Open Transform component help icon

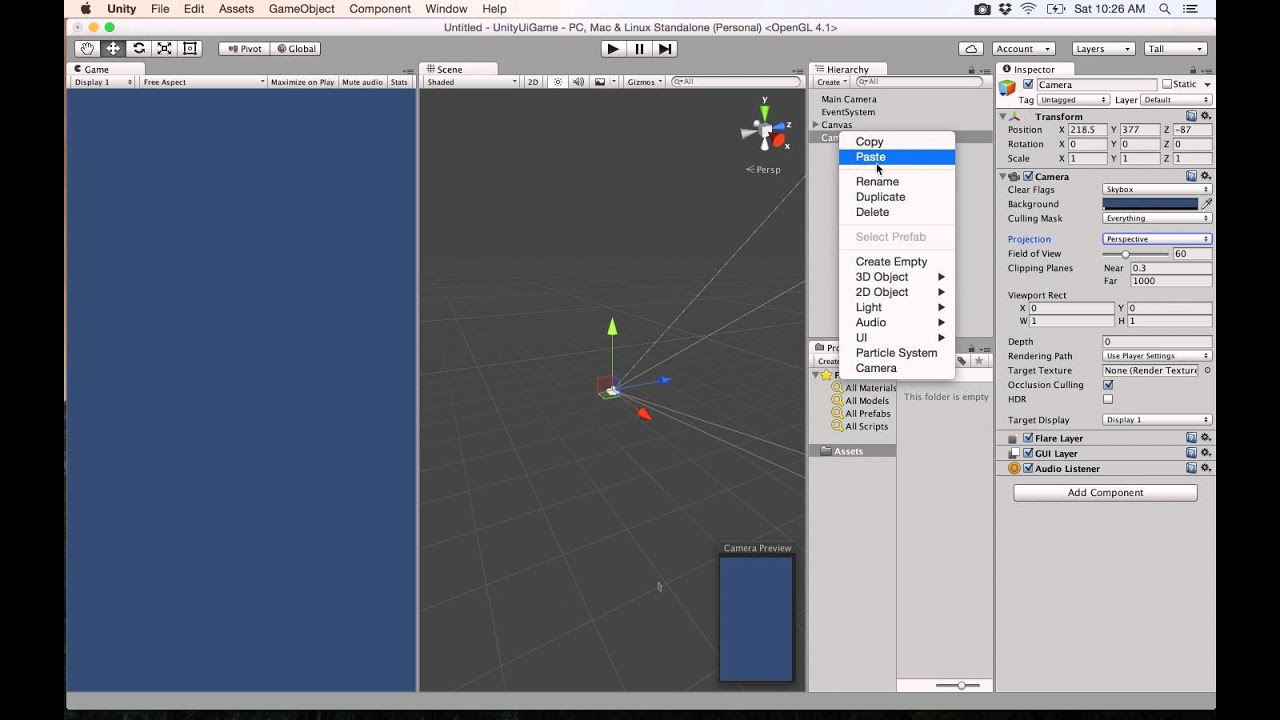(1191, 116)
